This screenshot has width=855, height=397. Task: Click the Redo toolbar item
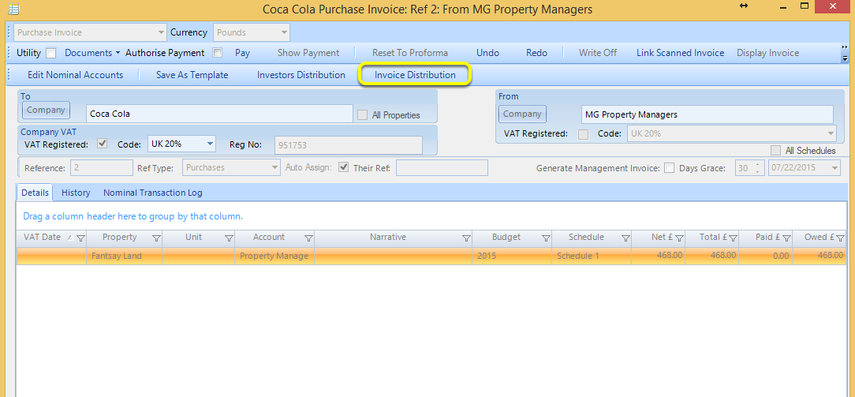[x=537, y=53]
